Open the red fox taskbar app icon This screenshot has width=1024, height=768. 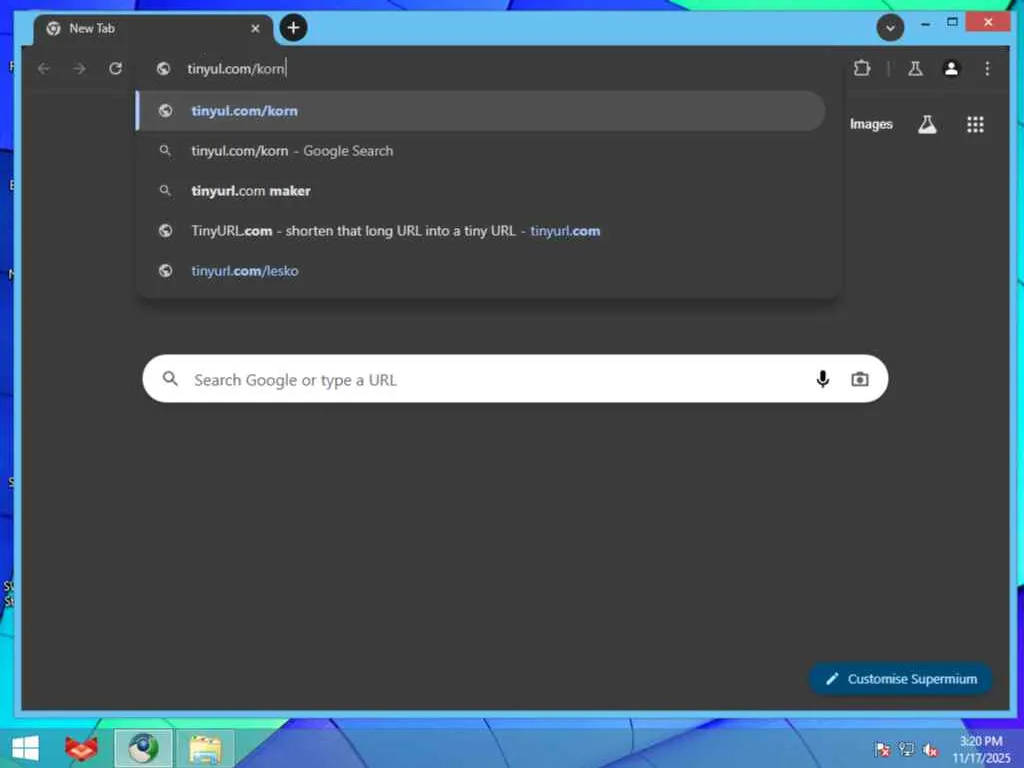tap(81, 748)
